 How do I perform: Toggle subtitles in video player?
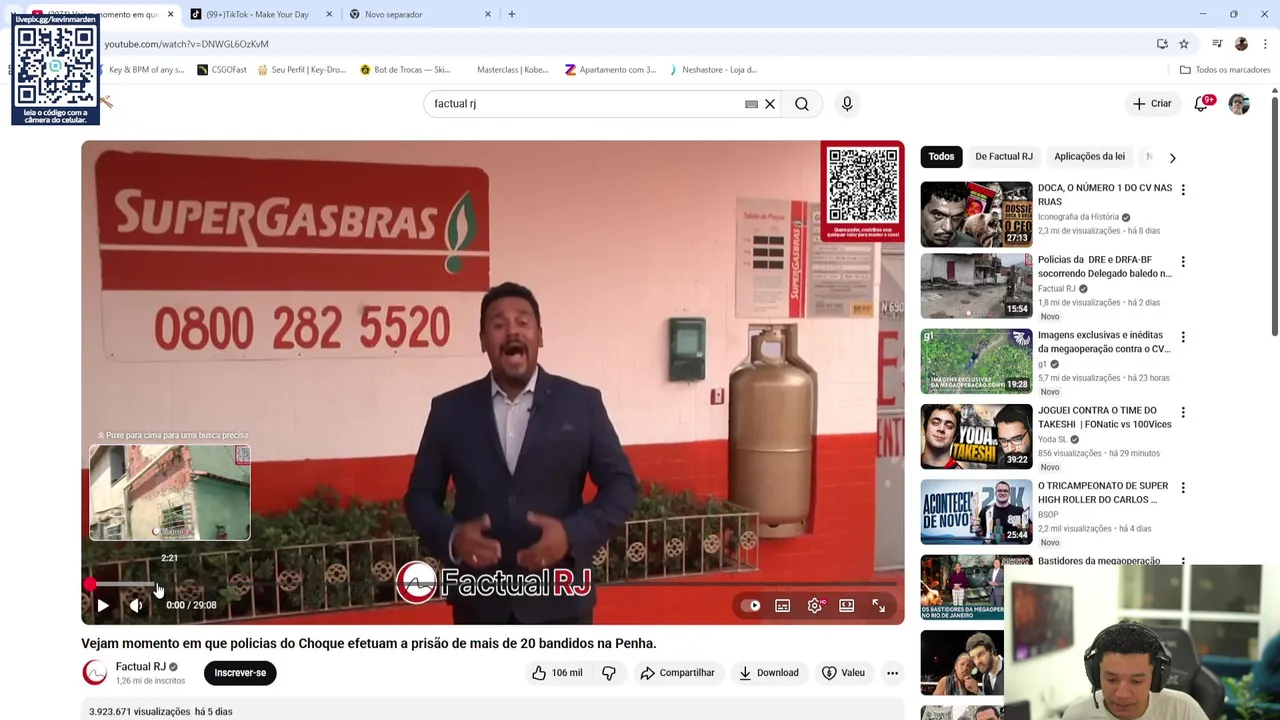[x=783, y=605]
